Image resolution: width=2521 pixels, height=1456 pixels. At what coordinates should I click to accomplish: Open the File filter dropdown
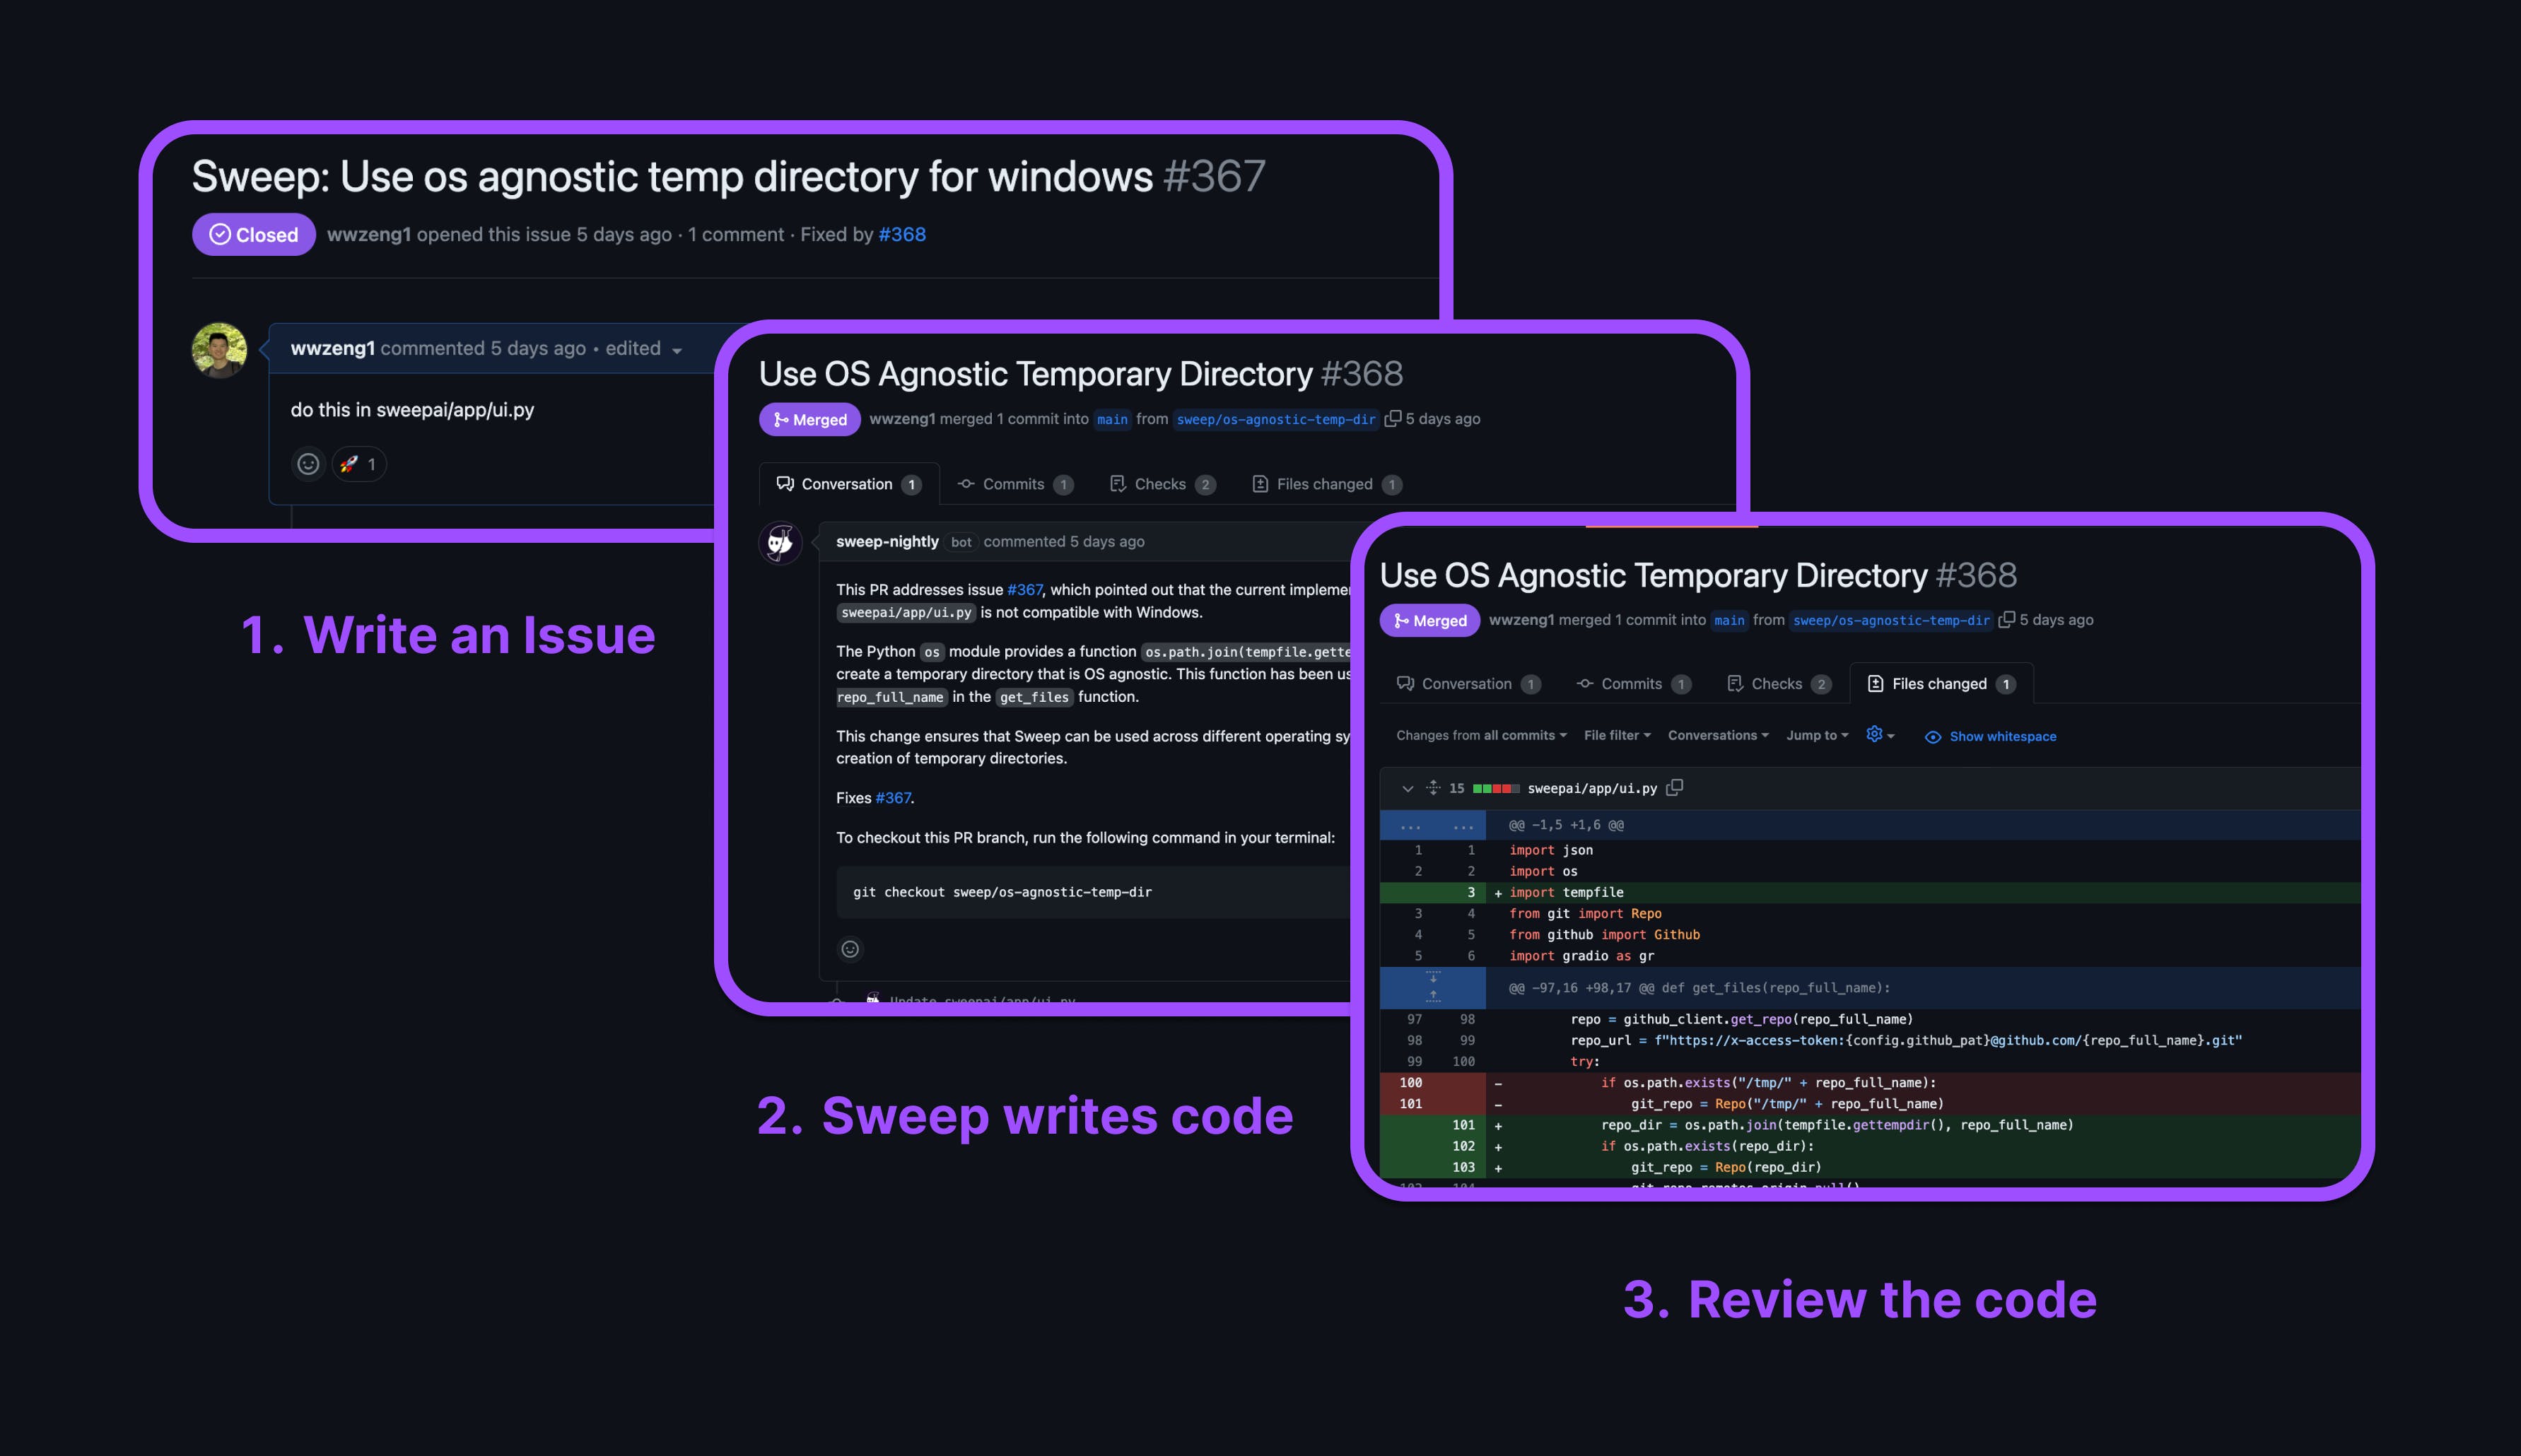[x=1616, y=735]
